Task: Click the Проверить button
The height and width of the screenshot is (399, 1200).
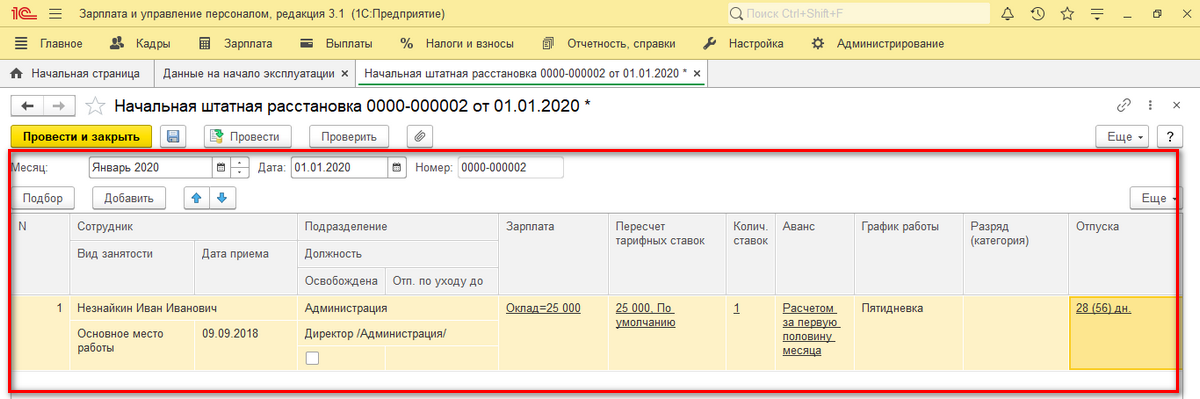Action: point(349,137)
